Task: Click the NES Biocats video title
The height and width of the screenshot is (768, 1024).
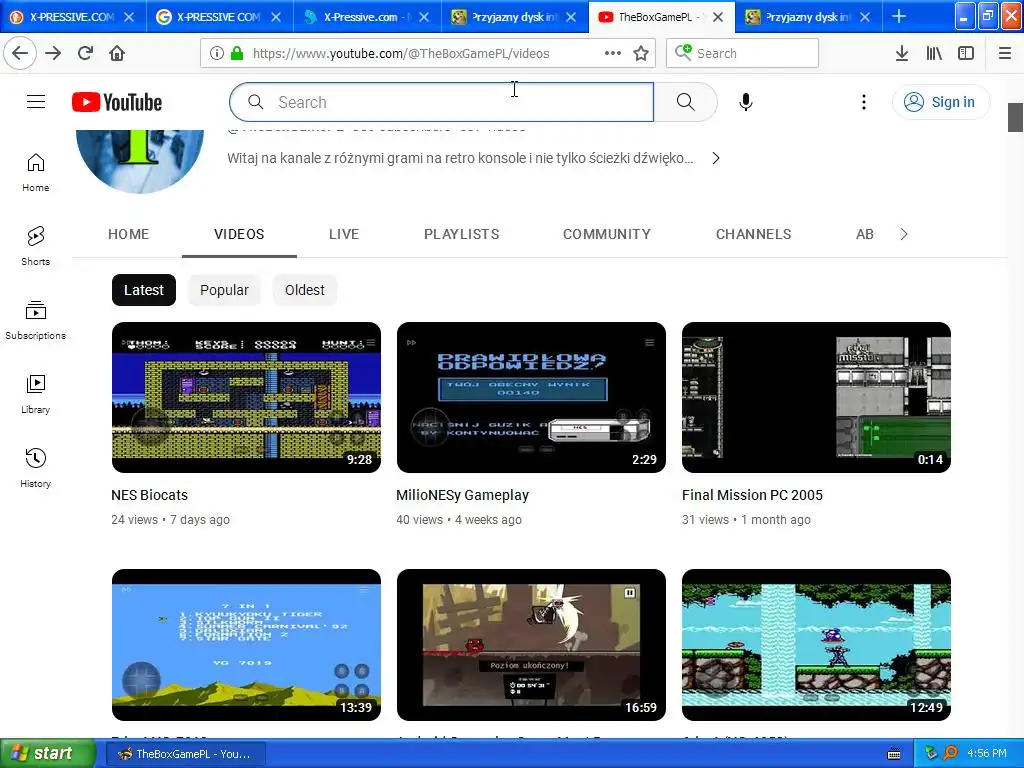Action: (150, 495)
